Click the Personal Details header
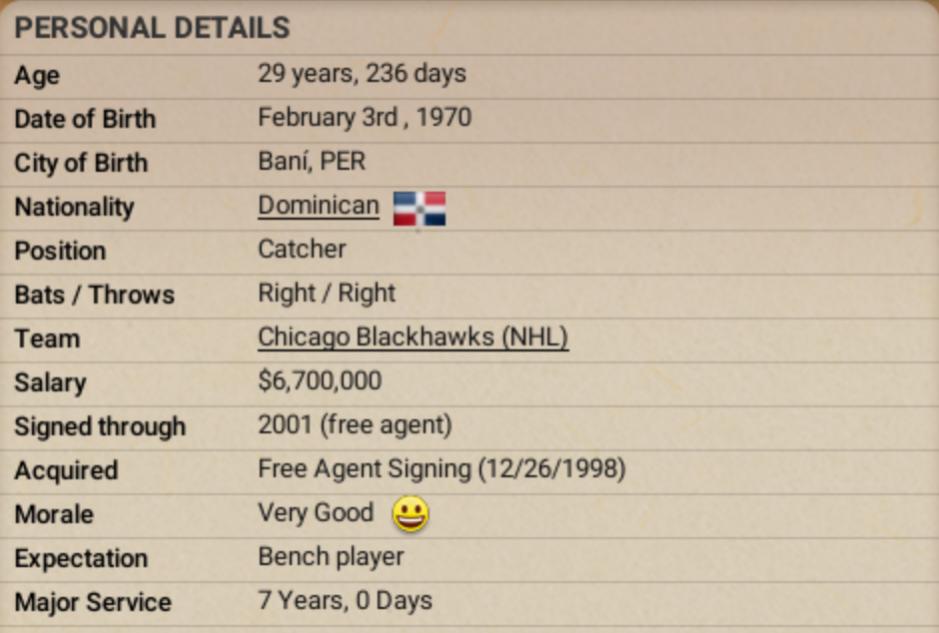 (152, 28)
